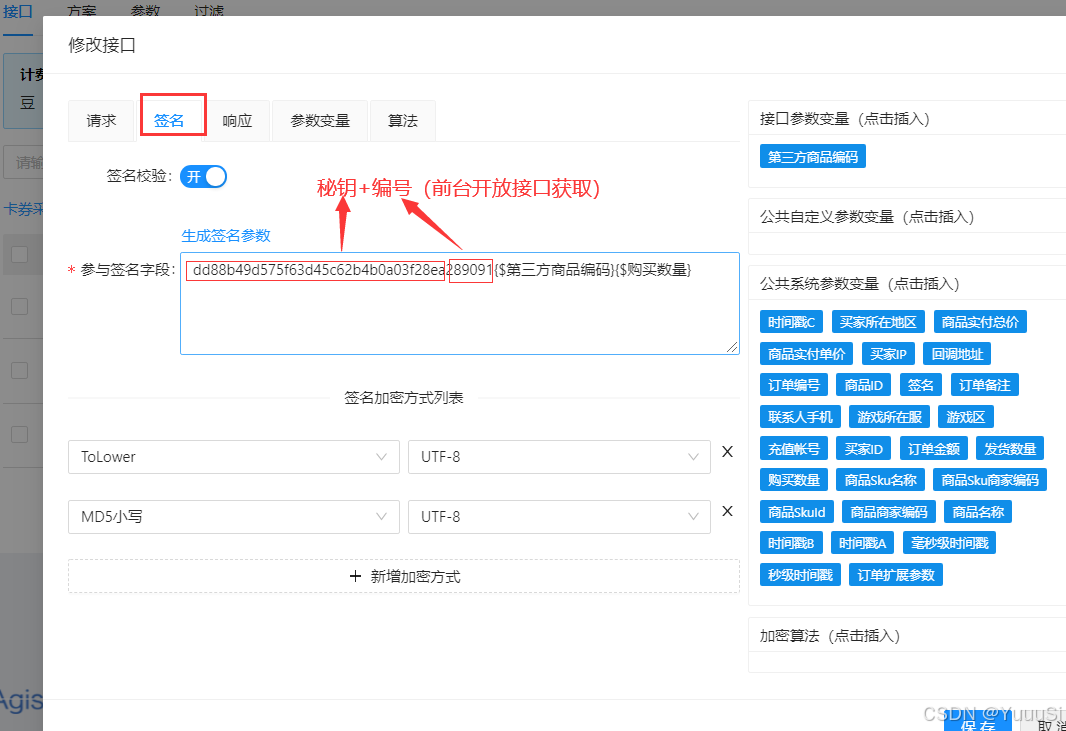Open the UTF-8 dropdown beside ToLower
The height and width of the screenshot is (731, 1066).
click(559, 457)
